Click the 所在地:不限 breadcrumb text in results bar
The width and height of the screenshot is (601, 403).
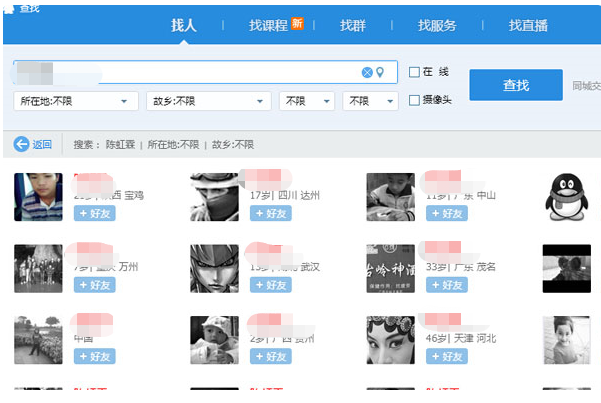click(x=173, y=145)
